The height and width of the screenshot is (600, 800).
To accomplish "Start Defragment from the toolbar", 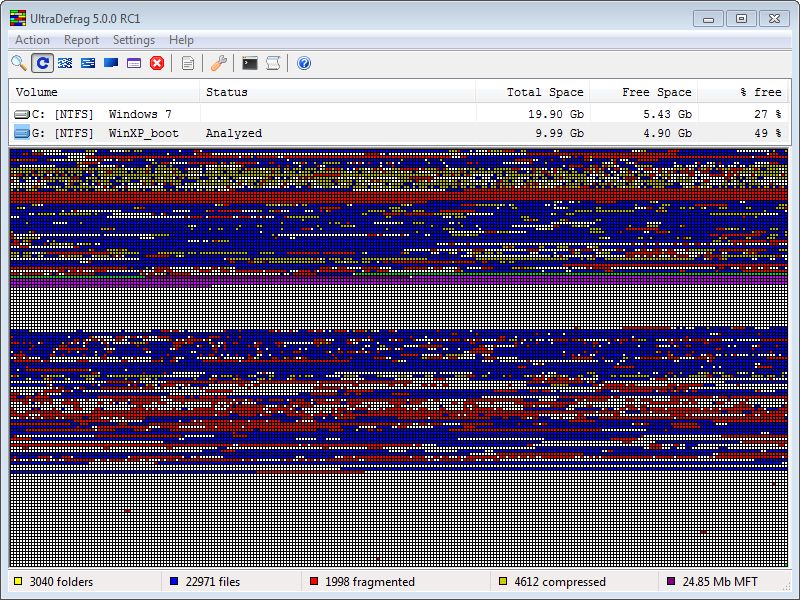I will coord(65,63).
